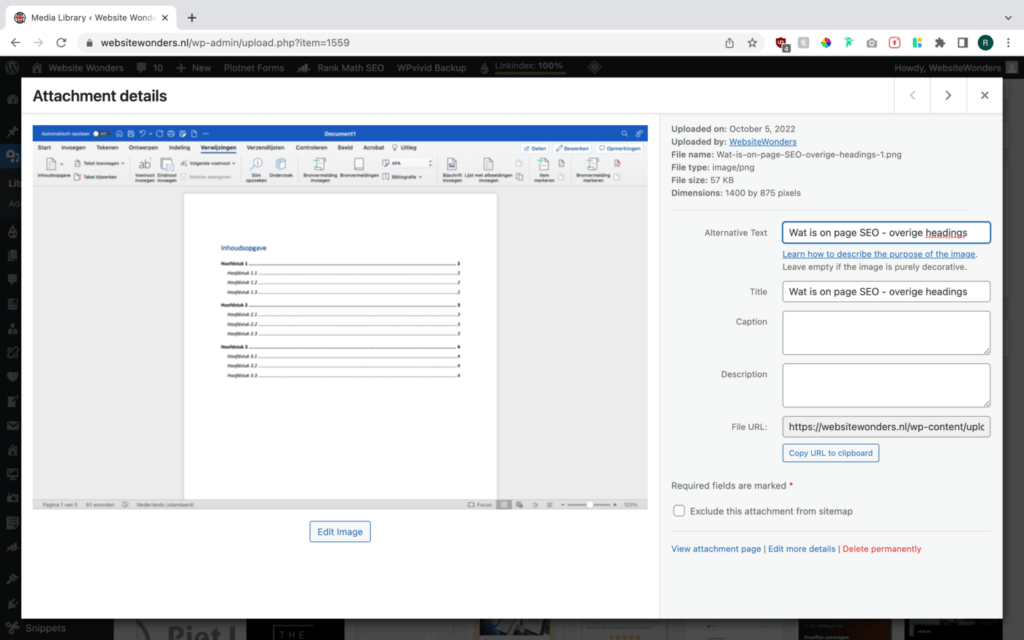
Task: Close the Attachment details dialog
Action: [x=984, y=96]
